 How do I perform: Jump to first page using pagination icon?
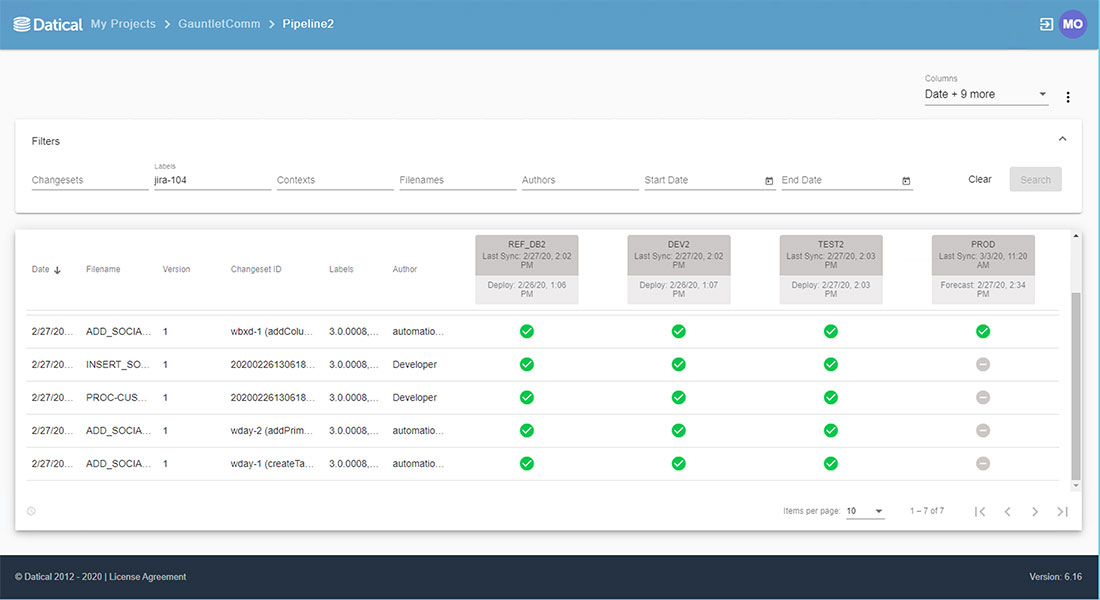979,511
